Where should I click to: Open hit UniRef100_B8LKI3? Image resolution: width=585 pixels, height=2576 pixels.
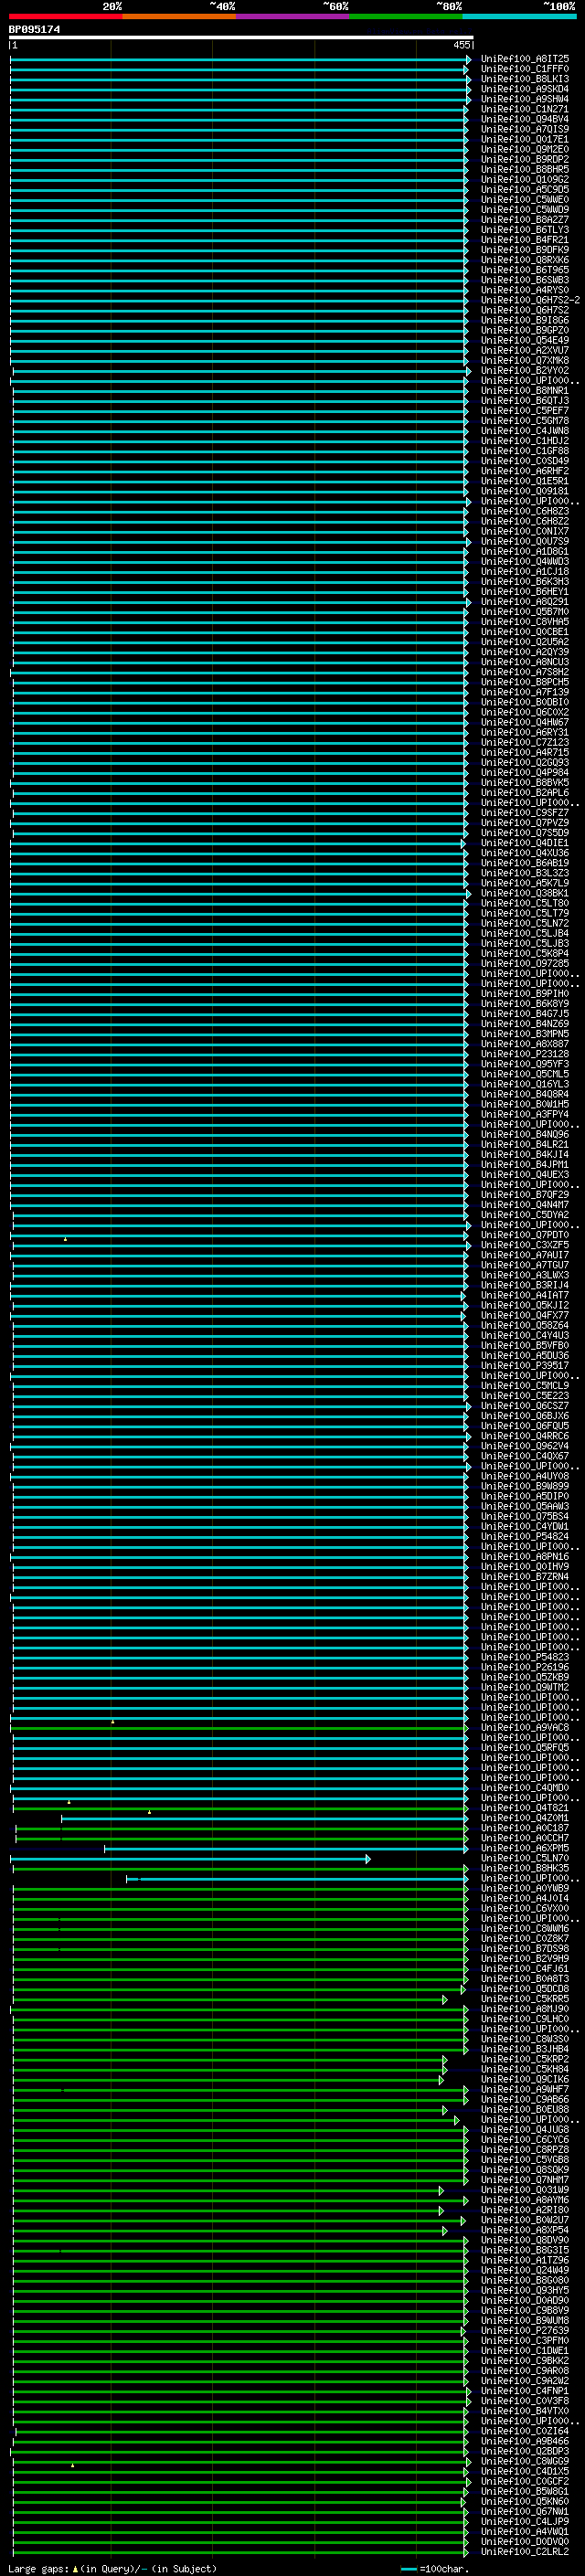click(x=525, y=79)
